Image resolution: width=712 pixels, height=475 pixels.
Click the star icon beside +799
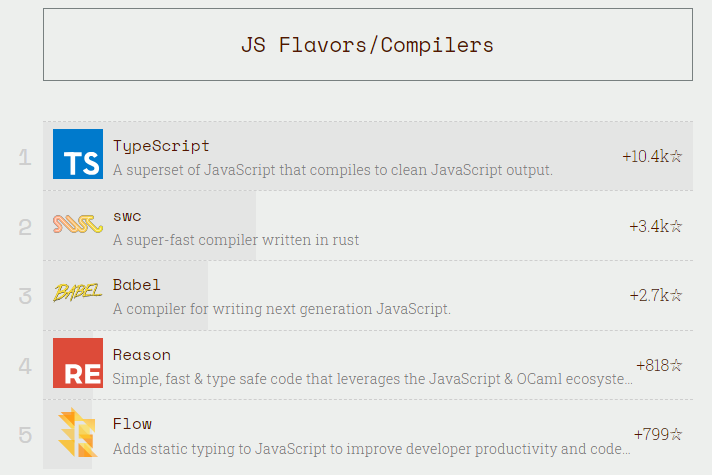coord(676,435)
